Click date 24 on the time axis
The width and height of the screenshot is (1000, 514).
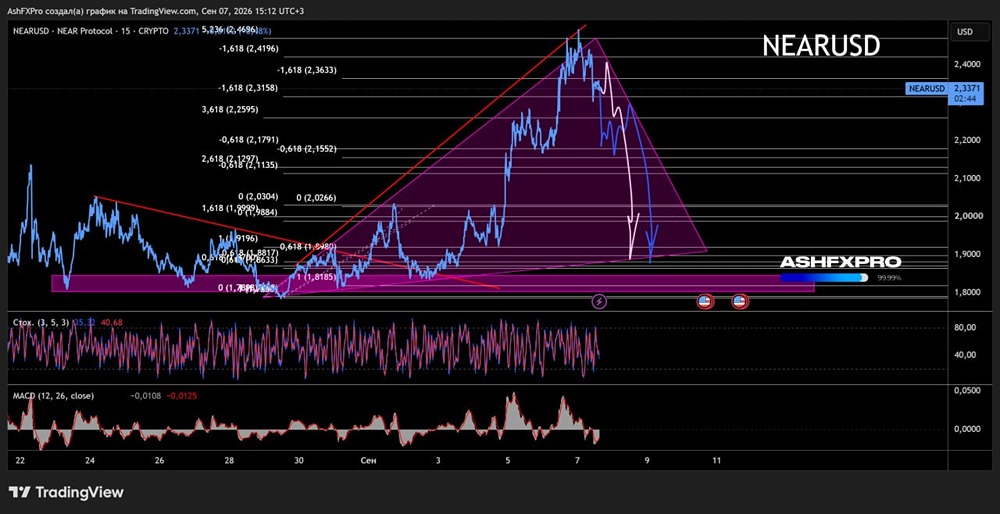point(90,460)
